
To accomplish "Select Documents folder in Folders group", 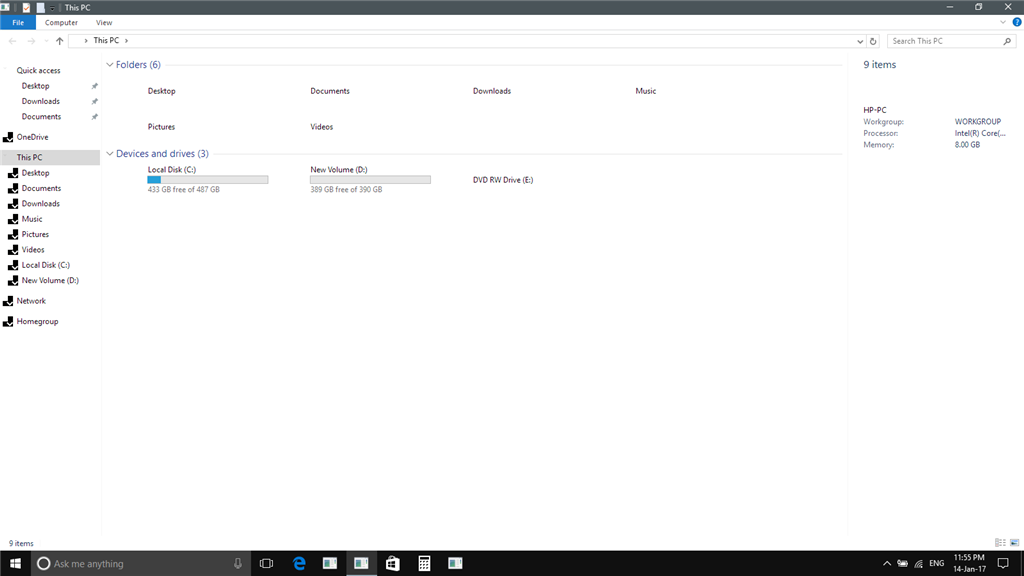I will (x=330, y=91).
